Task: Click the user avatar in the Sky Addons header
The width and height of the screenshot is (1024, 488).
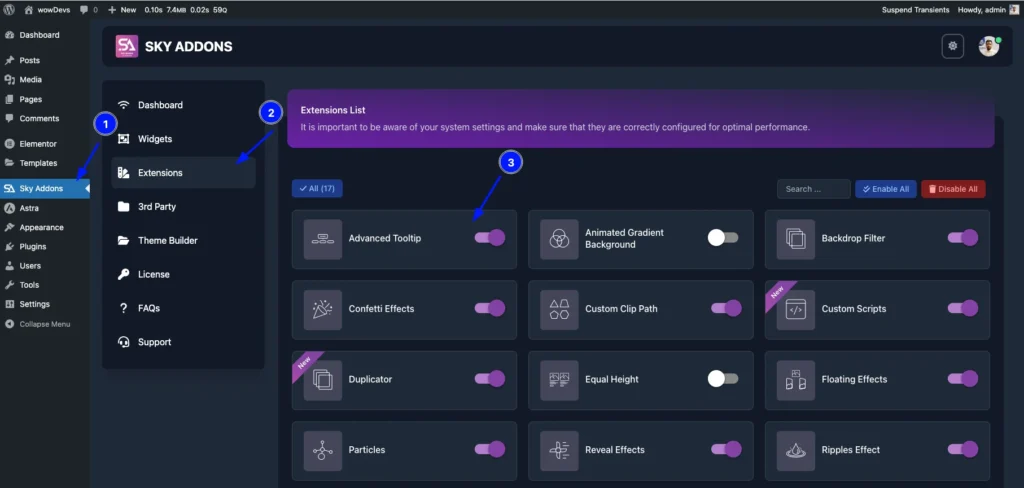Action: click(989, 46)
